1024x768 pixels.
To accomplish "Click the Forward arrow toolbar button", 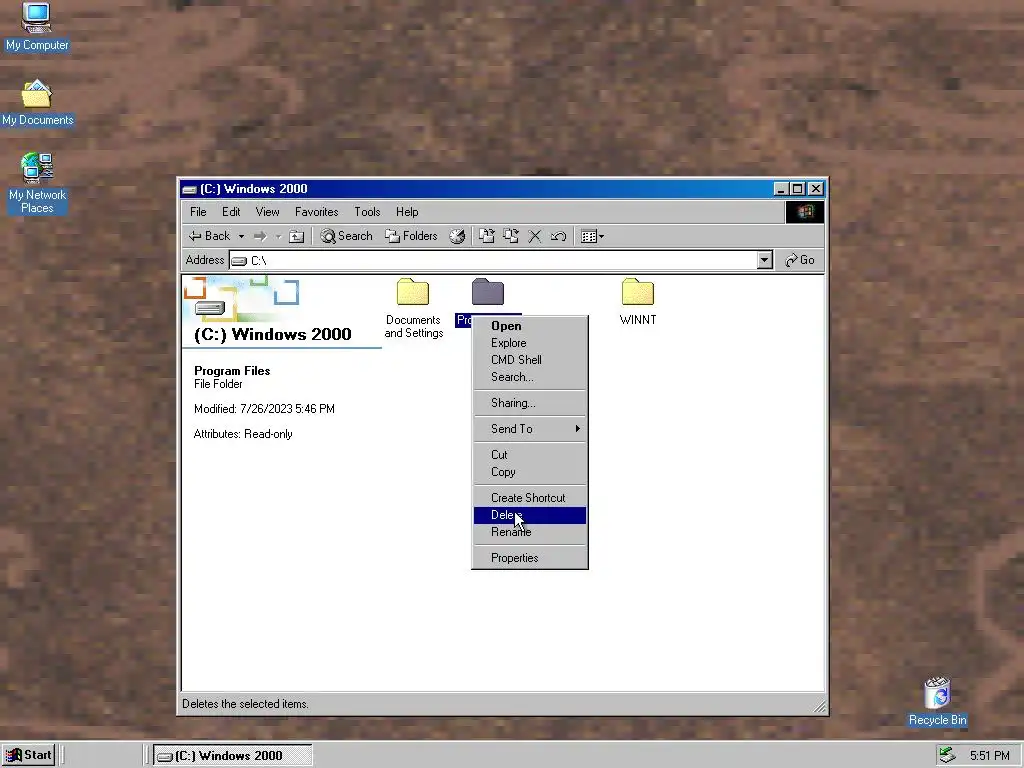I will coord(260,236).
